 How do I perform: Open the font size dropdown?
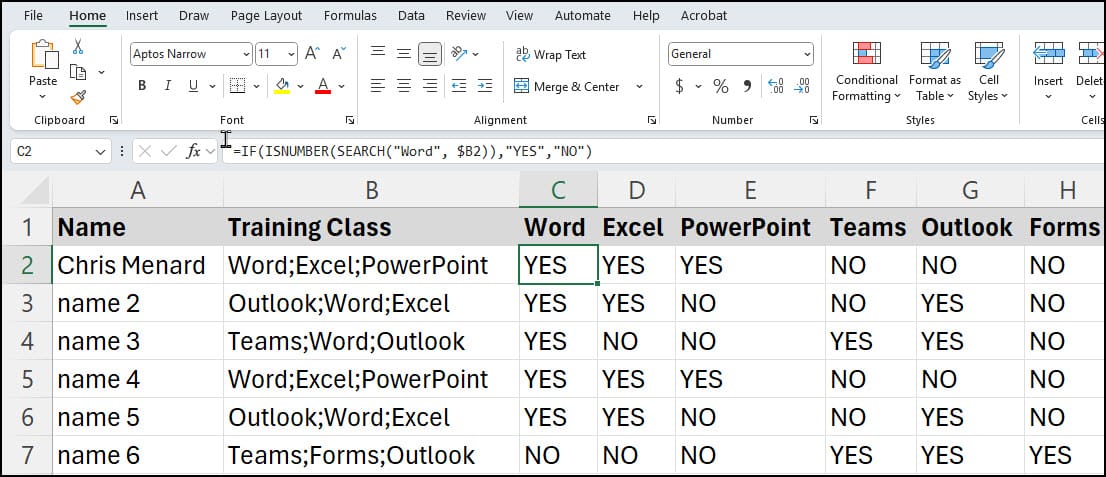click(292, 54)
